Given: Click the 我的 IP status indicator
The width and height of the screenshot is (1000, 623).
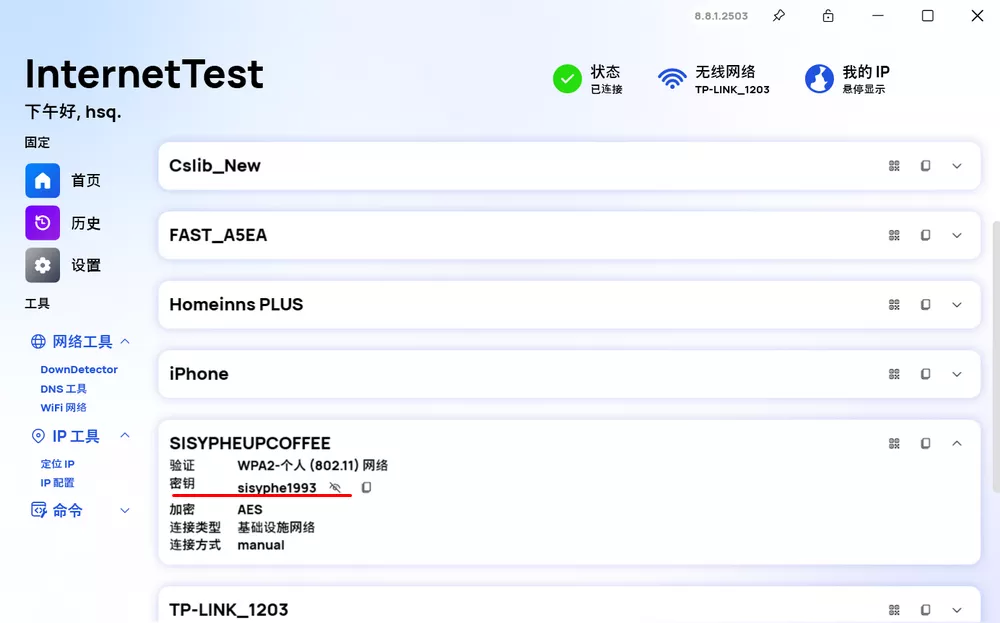Looking at the screenshot, I should [x=847, y=79].
